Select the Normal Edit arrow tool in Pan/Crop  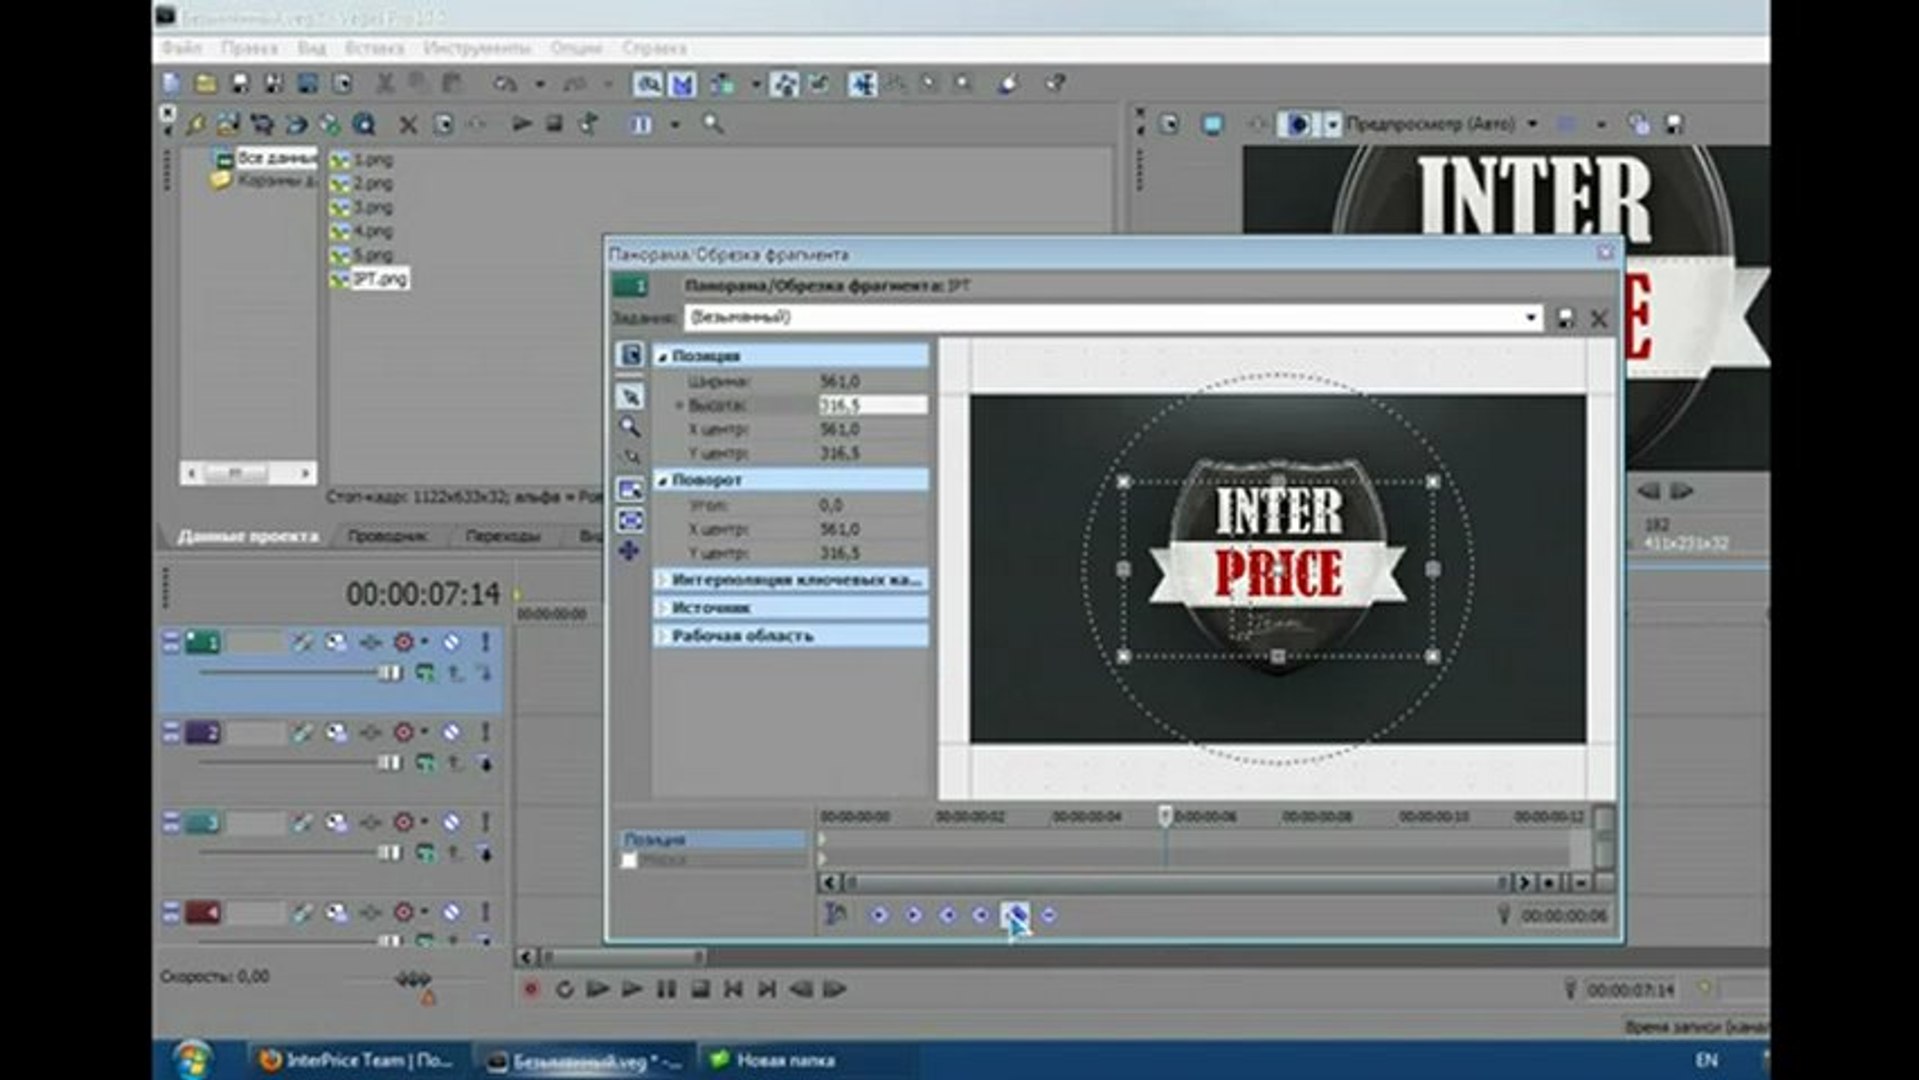tap(630, 397)
